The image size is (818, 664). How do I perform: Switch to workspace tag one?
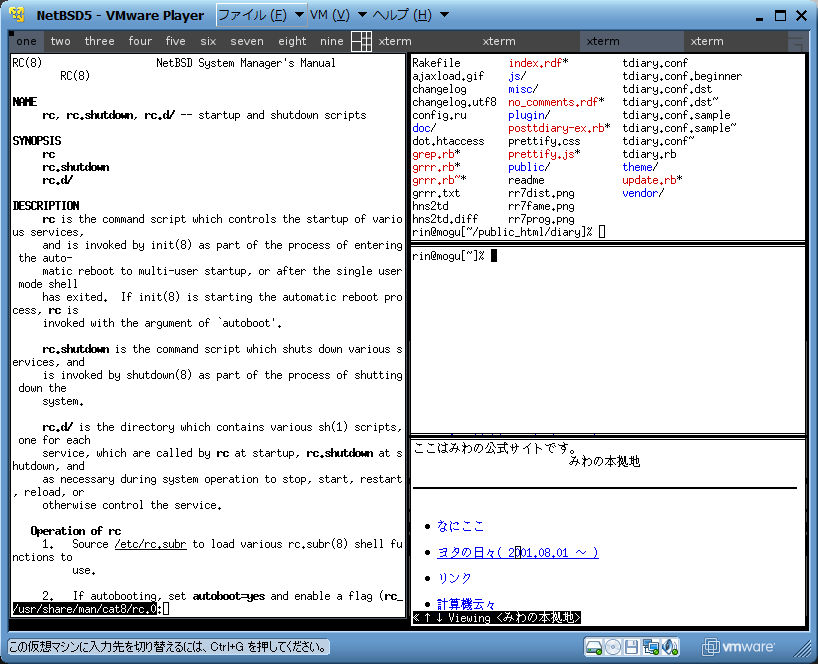click(26, 41)
